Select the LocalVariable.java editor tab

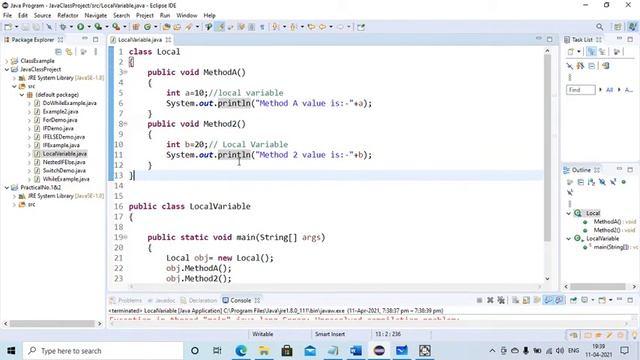[x=140, y=40]
